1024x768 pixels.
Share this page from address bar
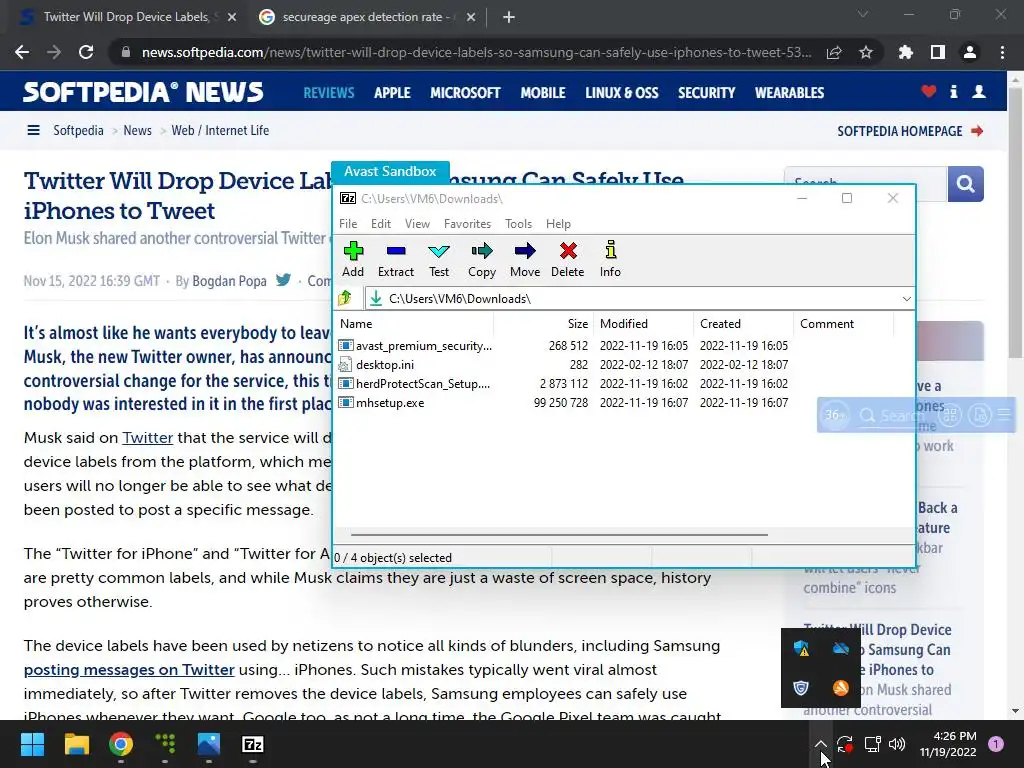pyautogui.click(x=834, y=52)
